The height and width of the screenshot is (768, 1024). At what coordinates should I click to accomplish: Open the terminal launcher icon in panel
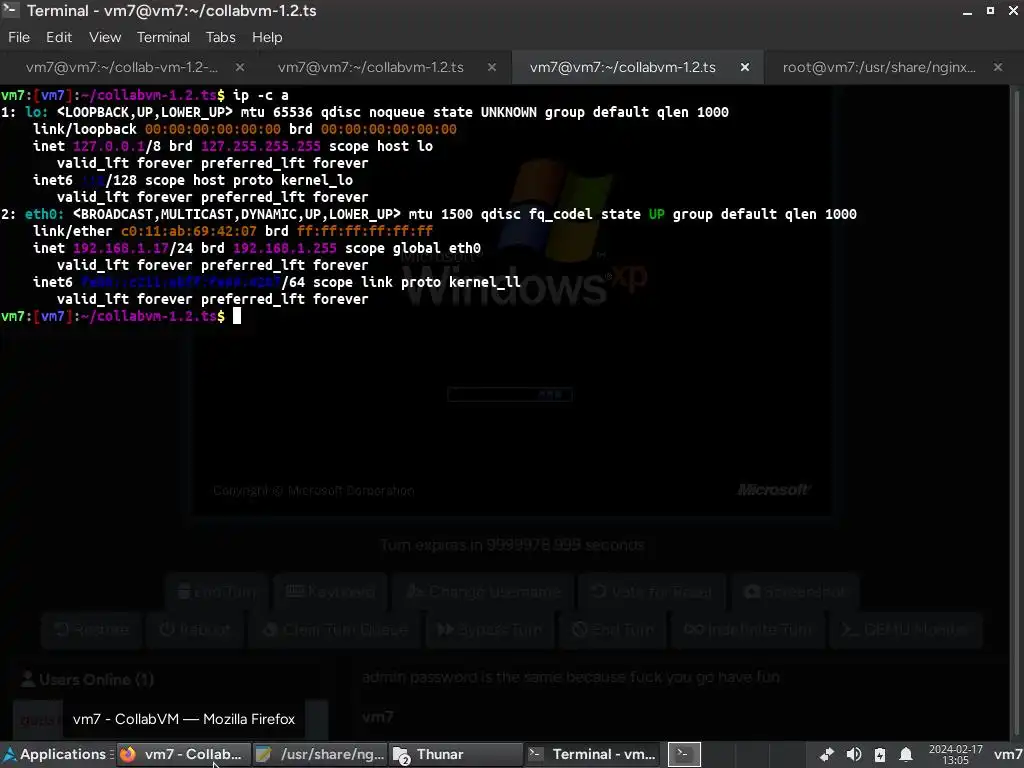click(684, 754)
